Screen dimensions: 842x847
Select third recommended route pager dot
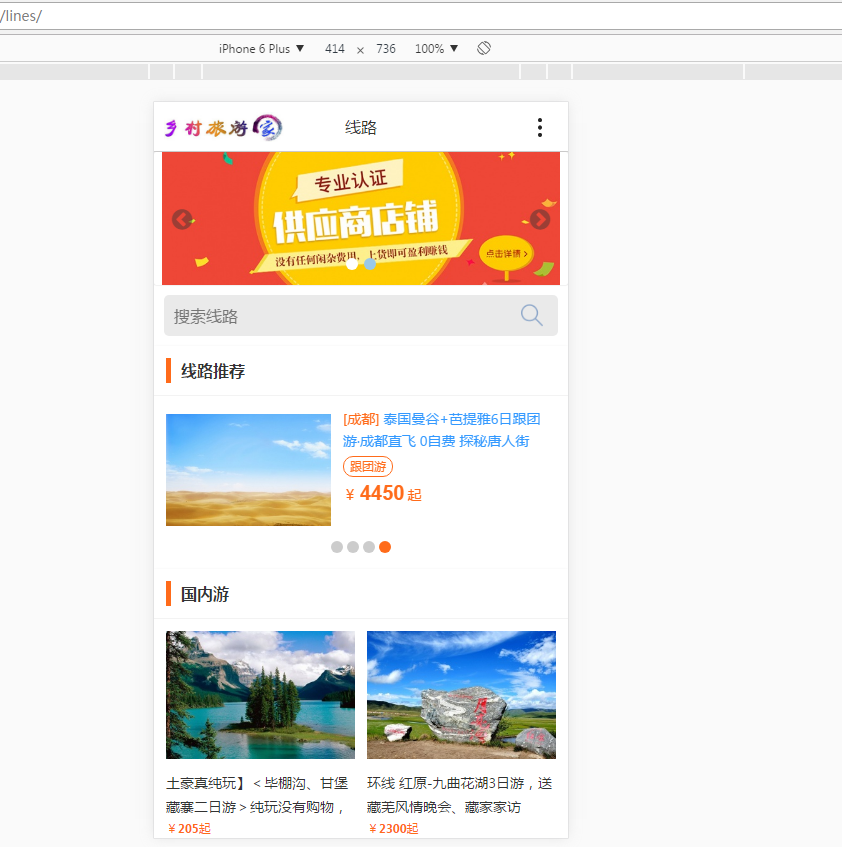pos(369,547)
